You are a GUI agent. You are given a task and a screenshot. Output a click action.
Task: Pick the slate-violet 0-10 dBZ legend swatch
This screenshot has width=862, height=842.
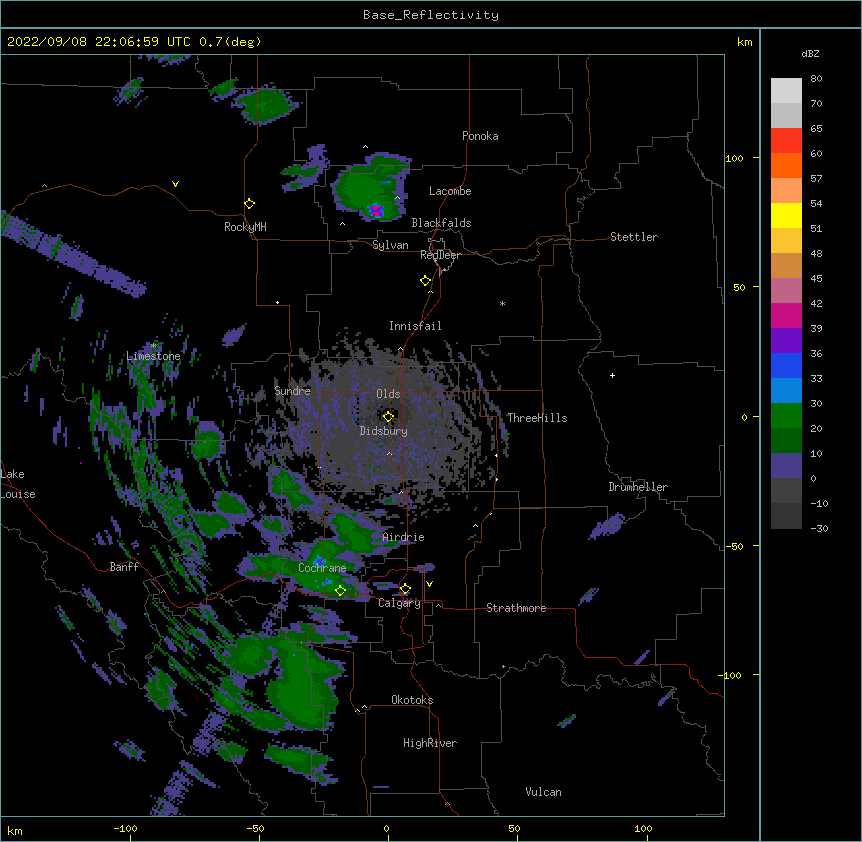[786, 466]
